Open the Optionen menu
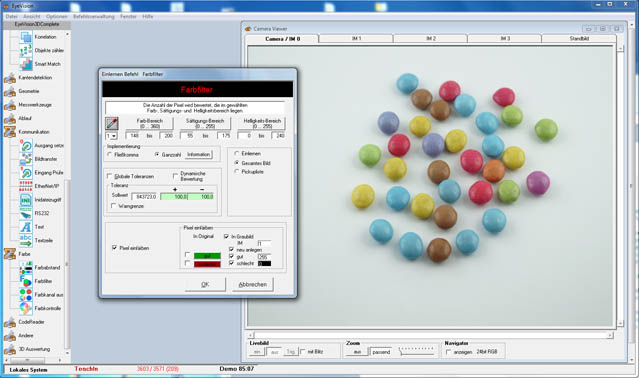 57,16
